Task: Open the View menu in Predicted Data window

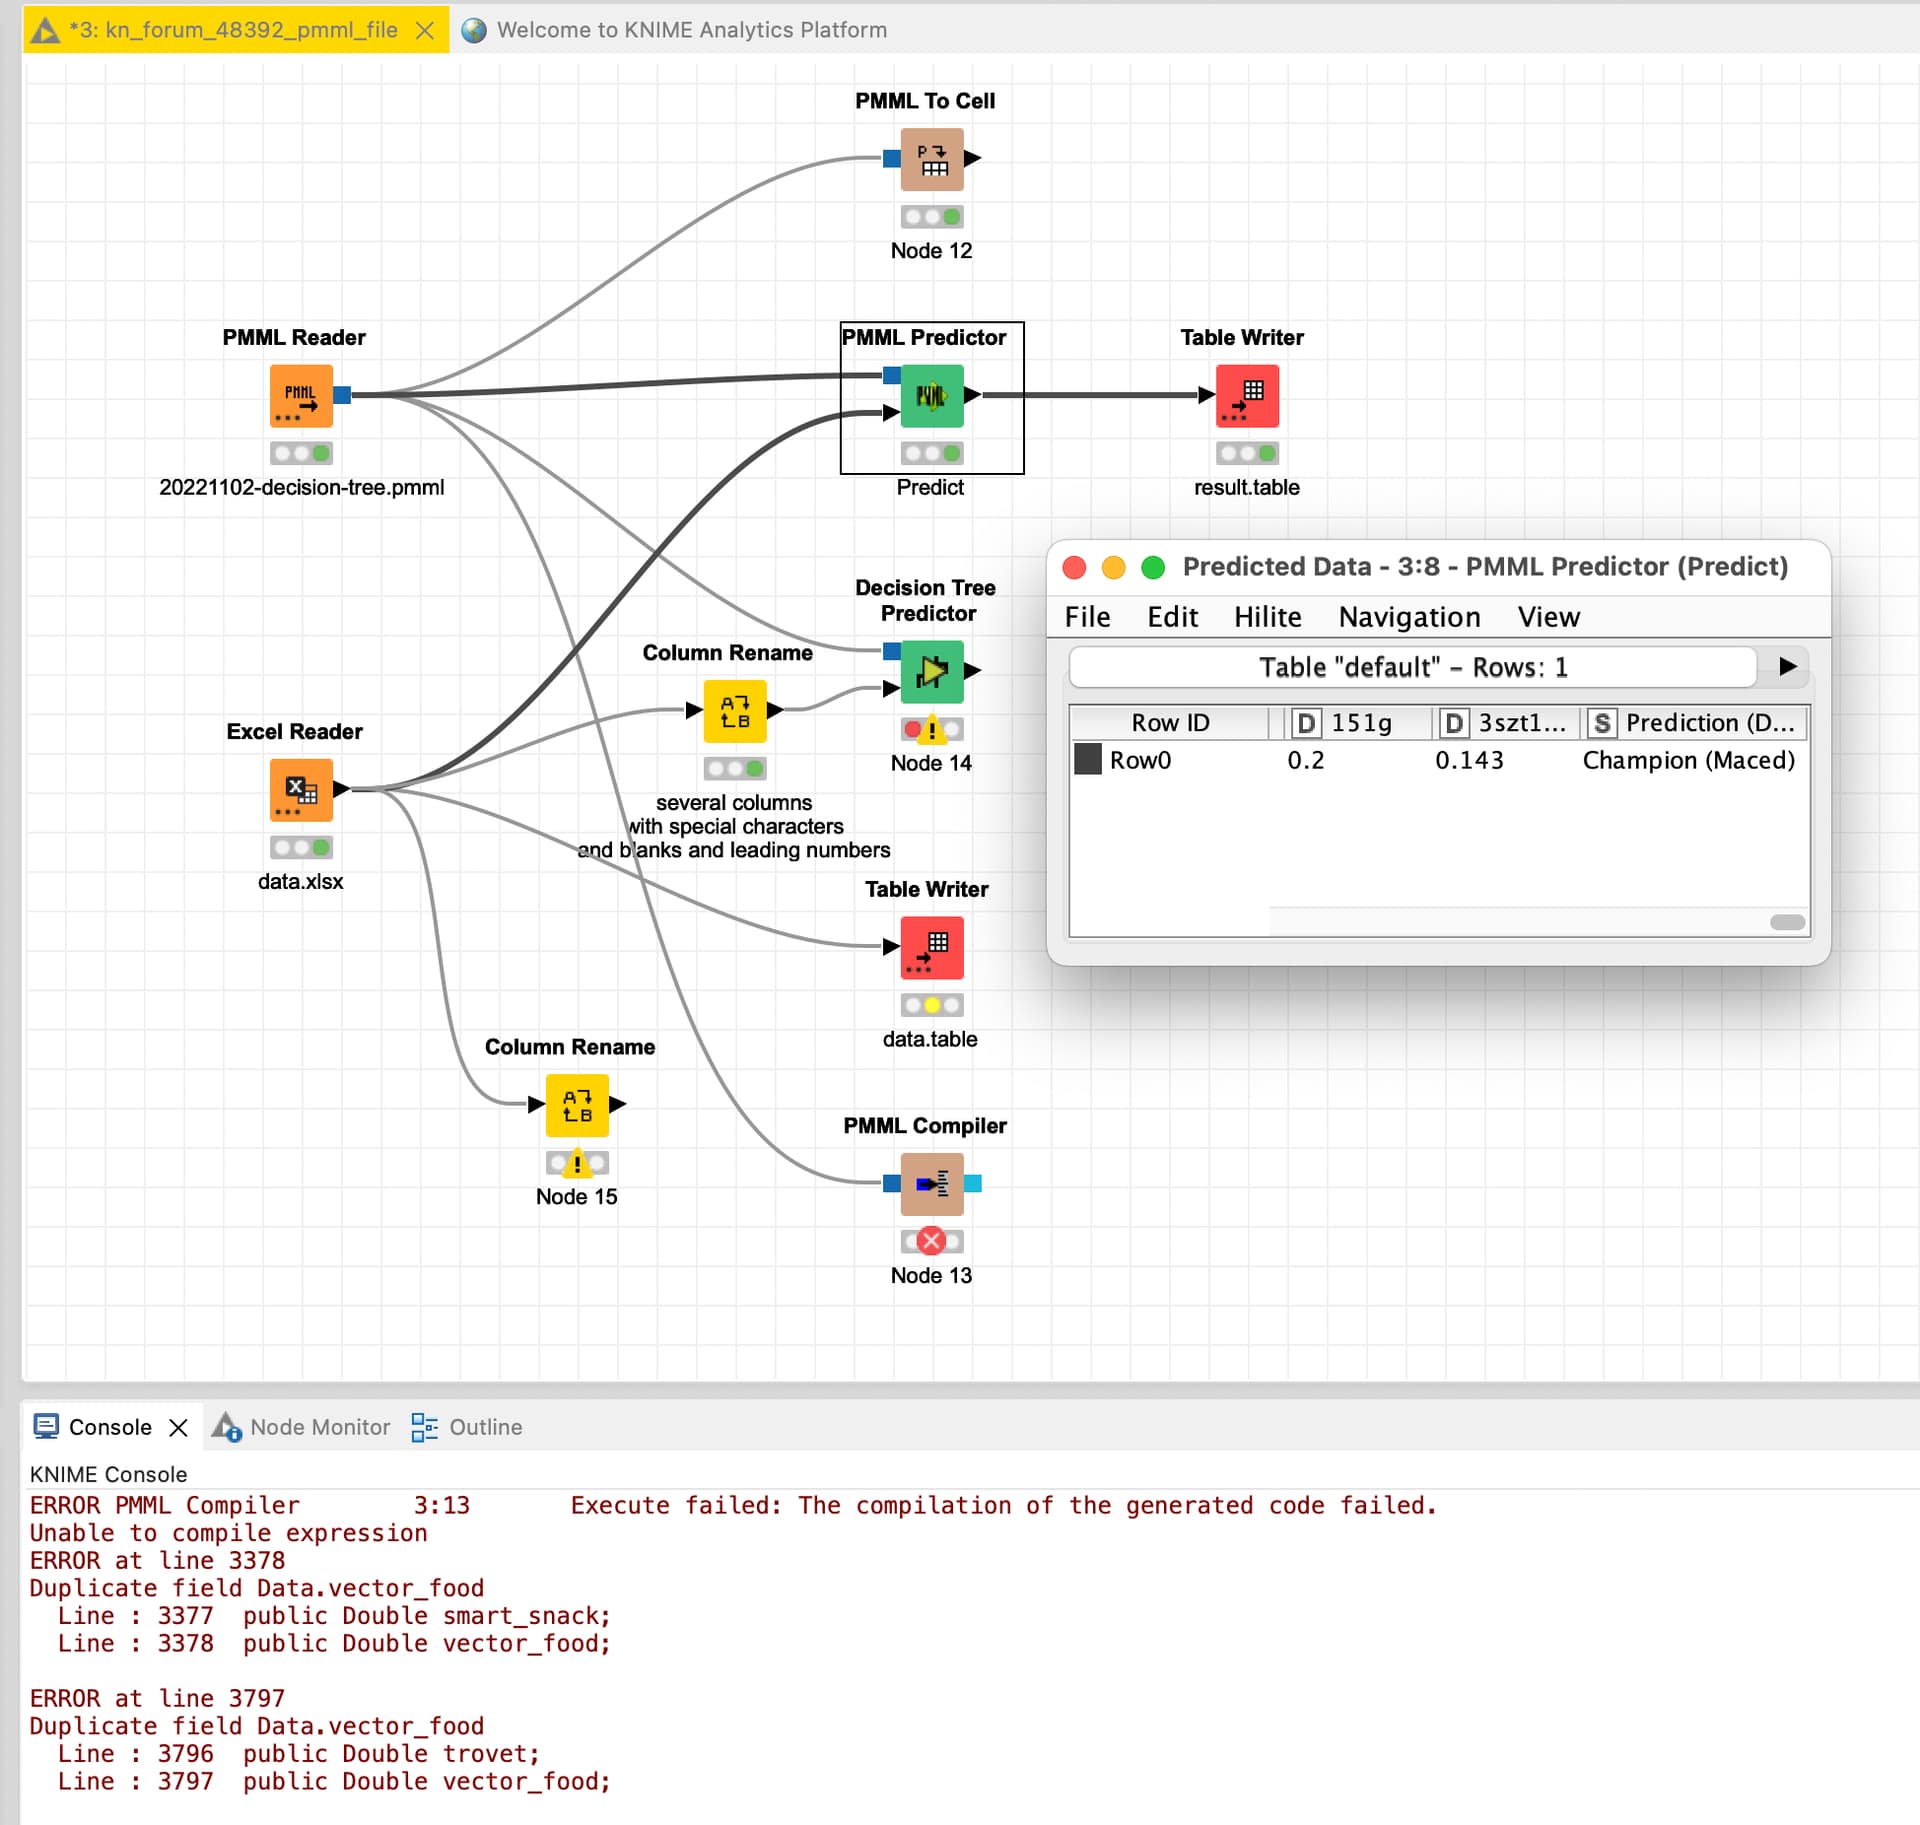Action: [1548, 617]
